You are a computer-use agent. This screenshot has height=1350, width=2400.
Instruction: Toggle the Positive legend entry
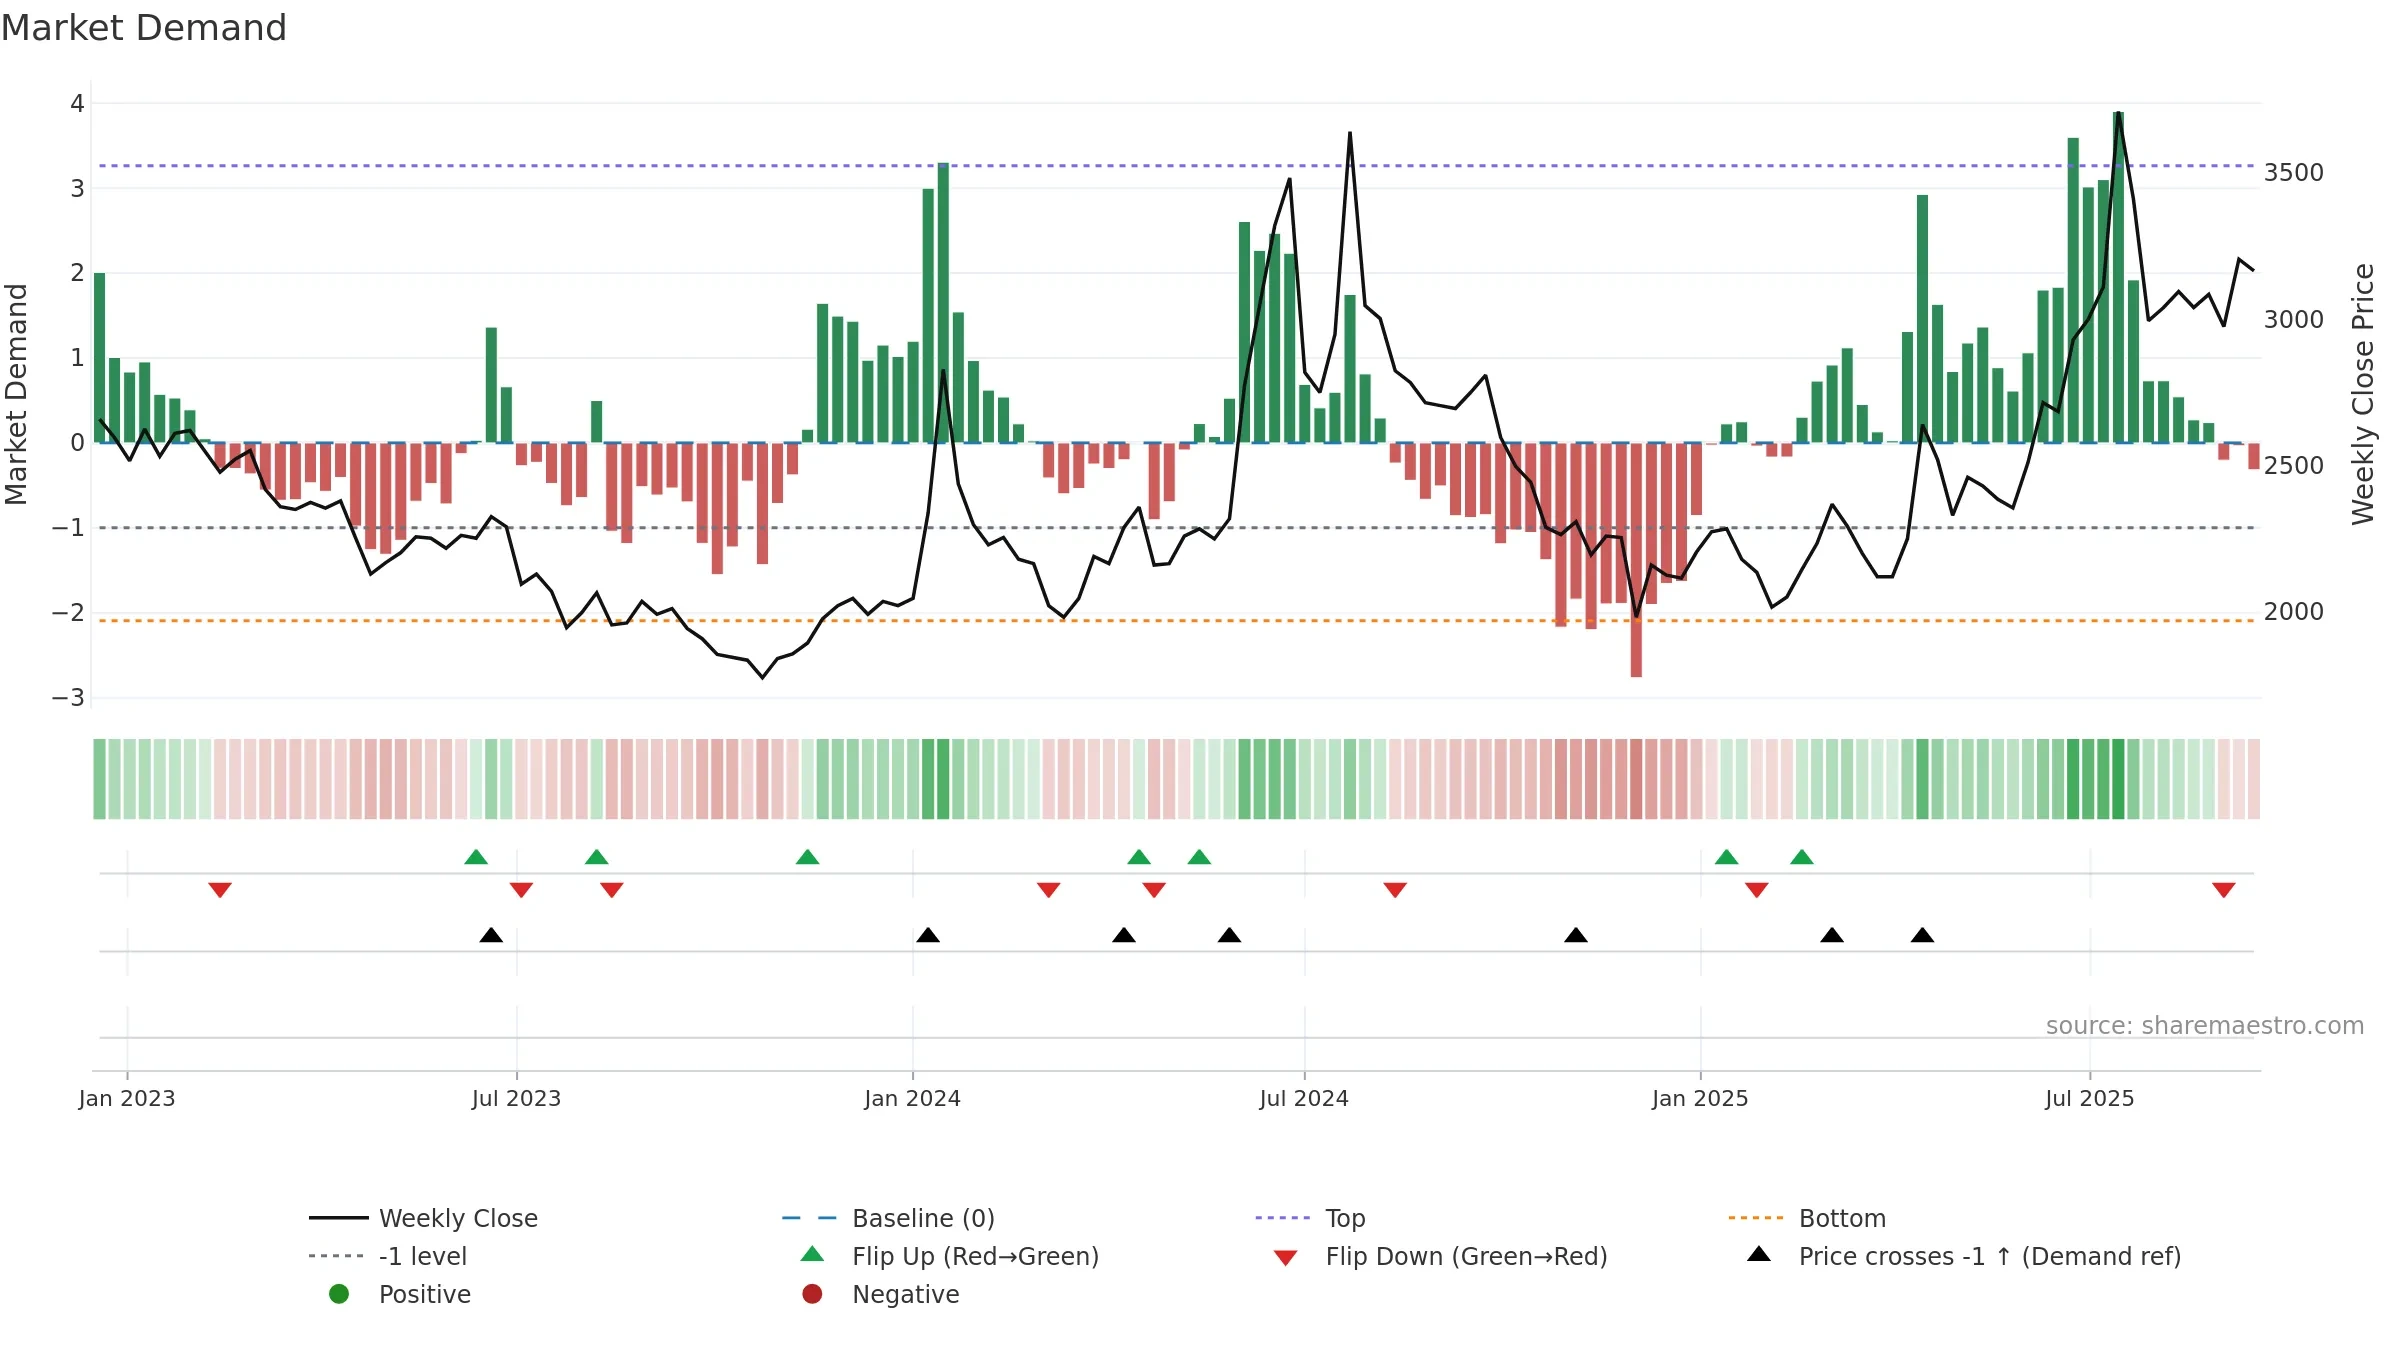point(399,1294)
